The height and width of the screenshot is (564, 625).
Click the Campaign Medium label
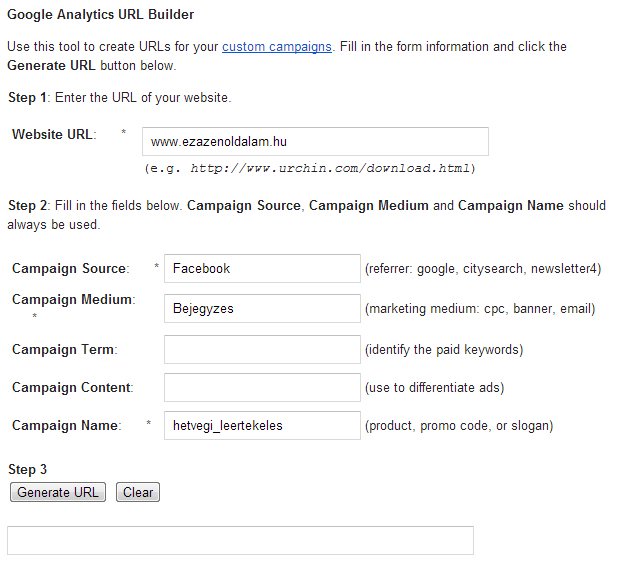[x=73, y=300]
